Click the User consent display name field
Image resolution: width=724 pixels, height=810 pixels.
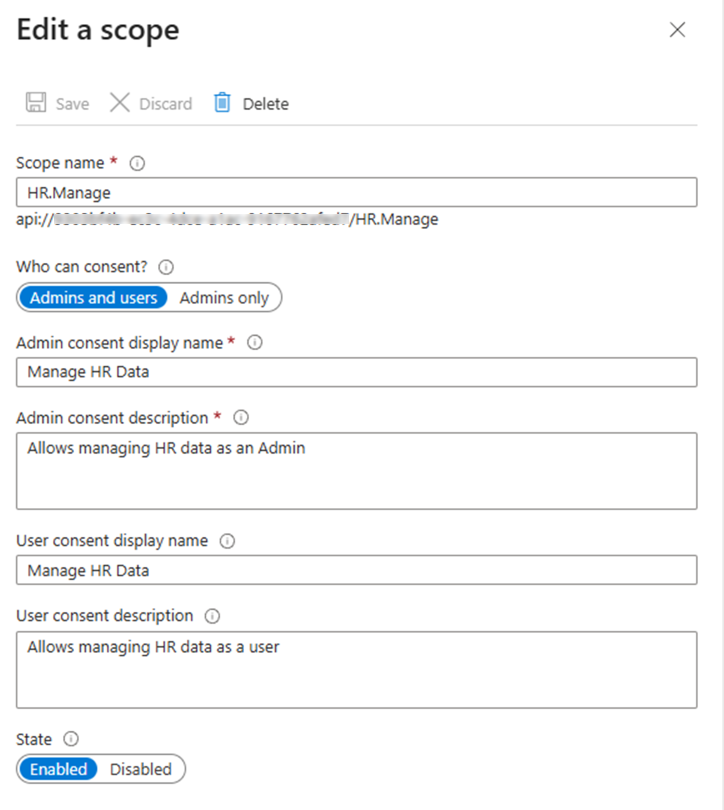pyautogui.click(x=356, y=570)
